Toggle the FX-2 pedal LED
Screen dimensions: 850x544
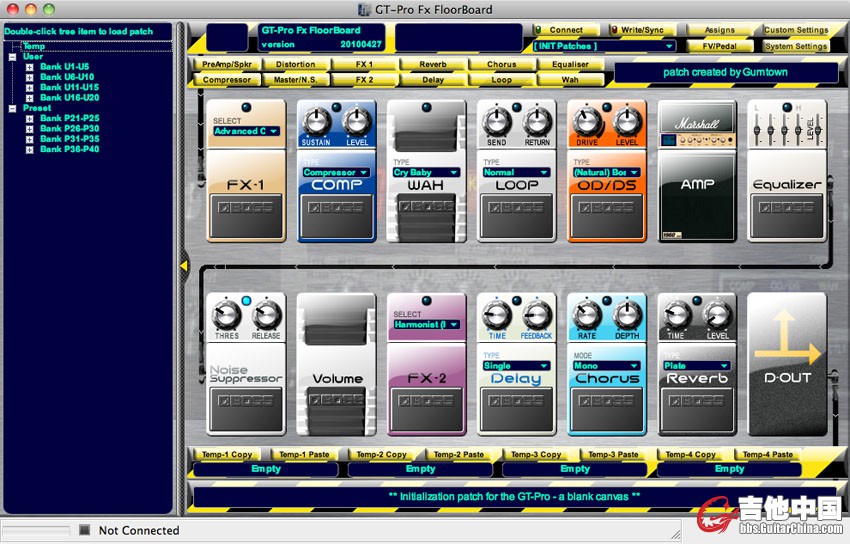tap(427, 300)
